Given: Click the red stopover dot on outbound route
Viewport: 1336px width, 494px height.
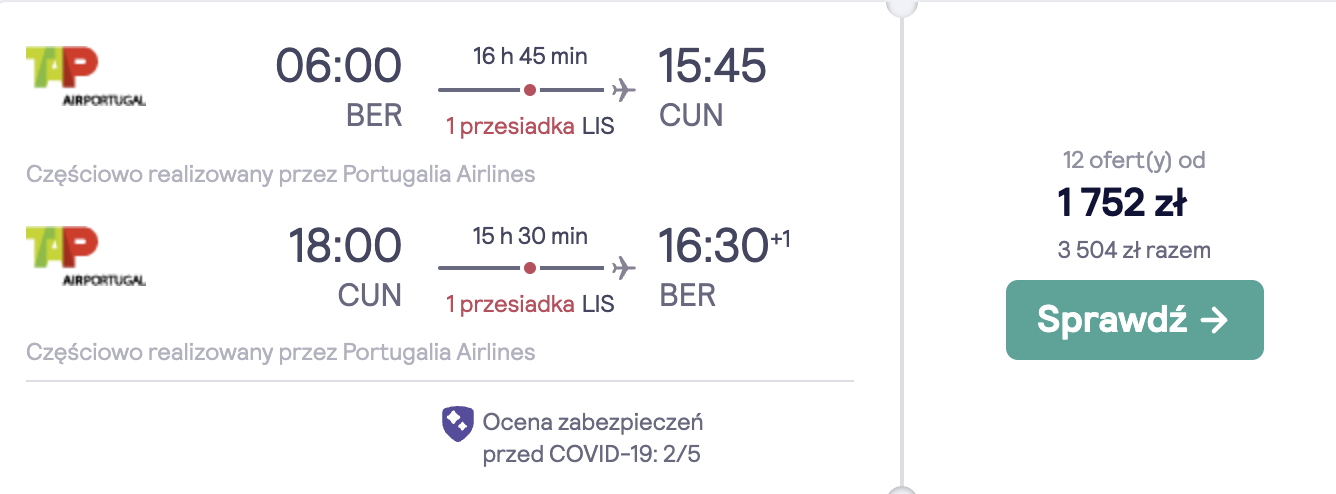Looking at the screenshot, I should (530, 90).
